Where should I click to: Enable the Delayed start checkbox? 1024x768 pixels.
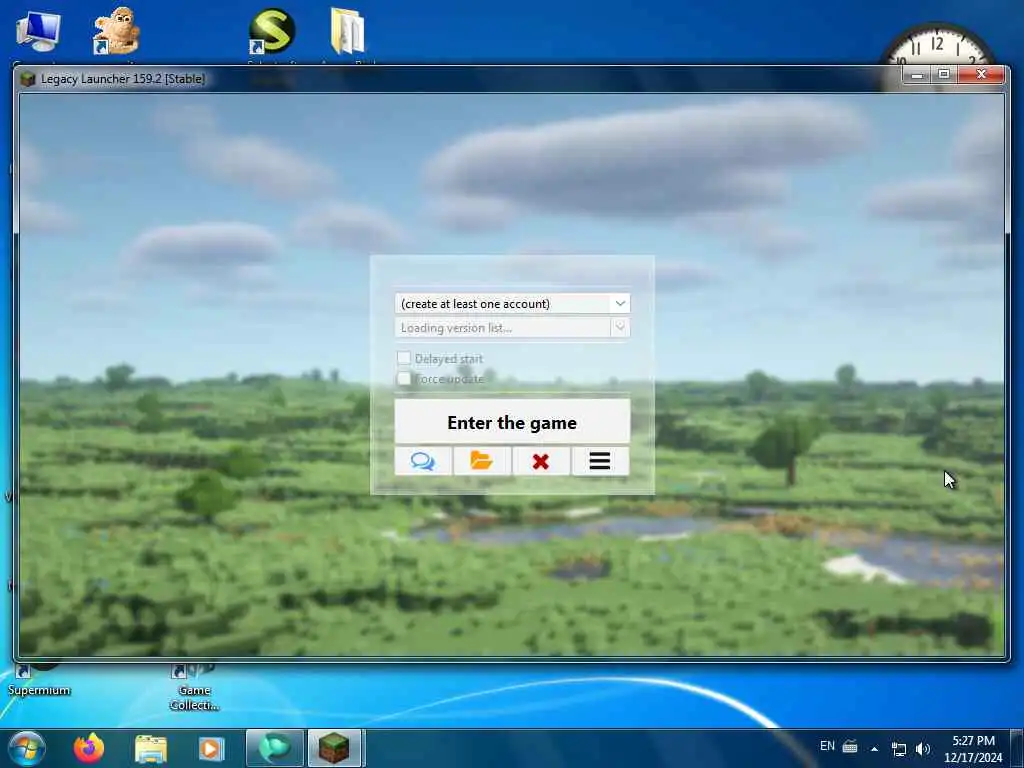tap(404, 358)
